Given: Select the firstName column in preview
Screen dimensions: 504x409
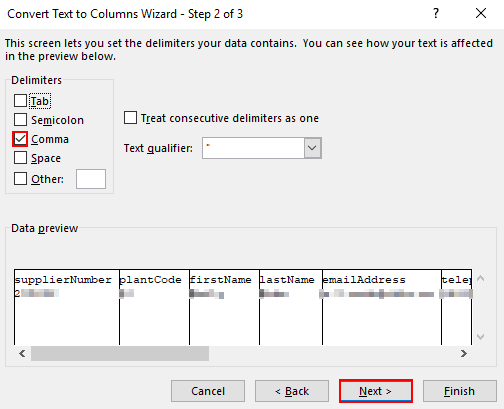Looking at the screenshot, I should click(x=224, y=307).
